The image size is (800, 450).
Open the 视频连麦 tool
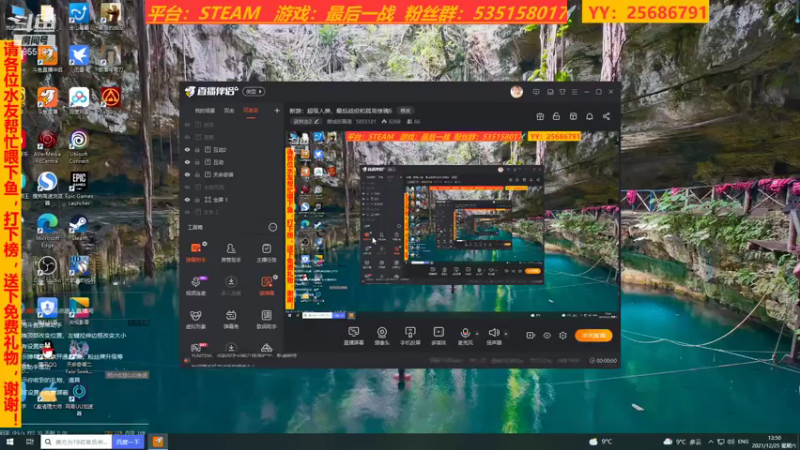[x=196, y=286]
